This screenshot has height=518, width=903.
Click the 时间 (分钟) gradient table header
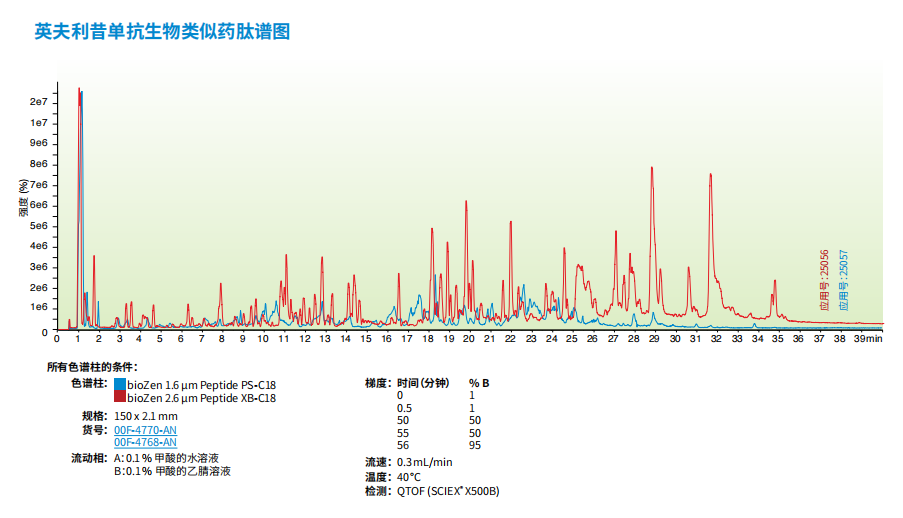tap(423, 383)
